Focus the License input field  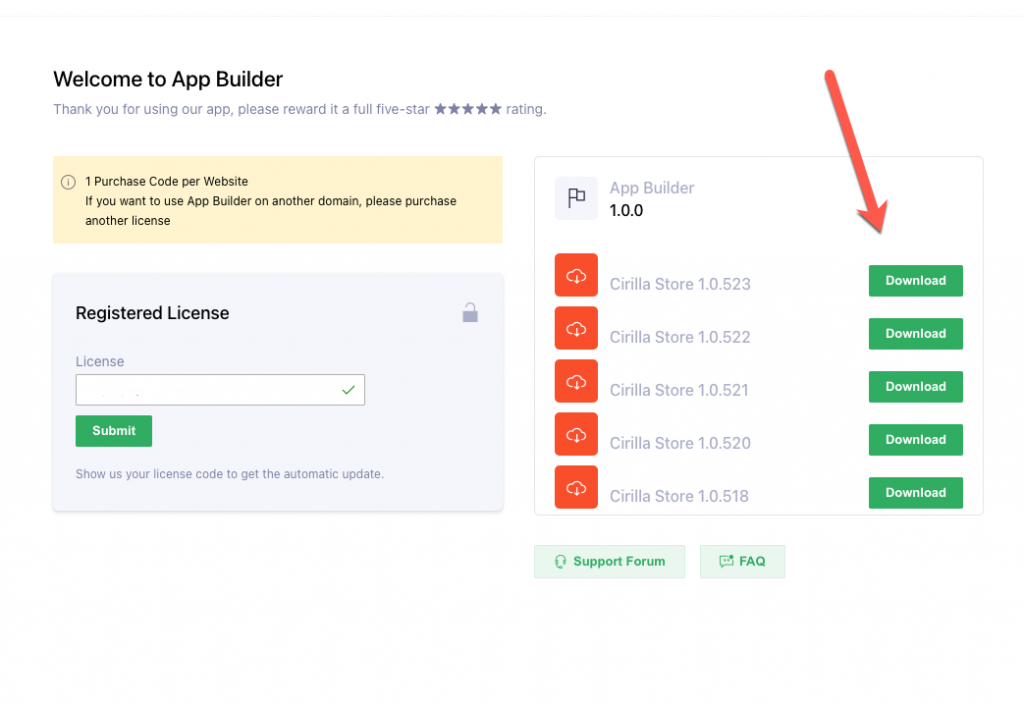[x=220, y=390]
